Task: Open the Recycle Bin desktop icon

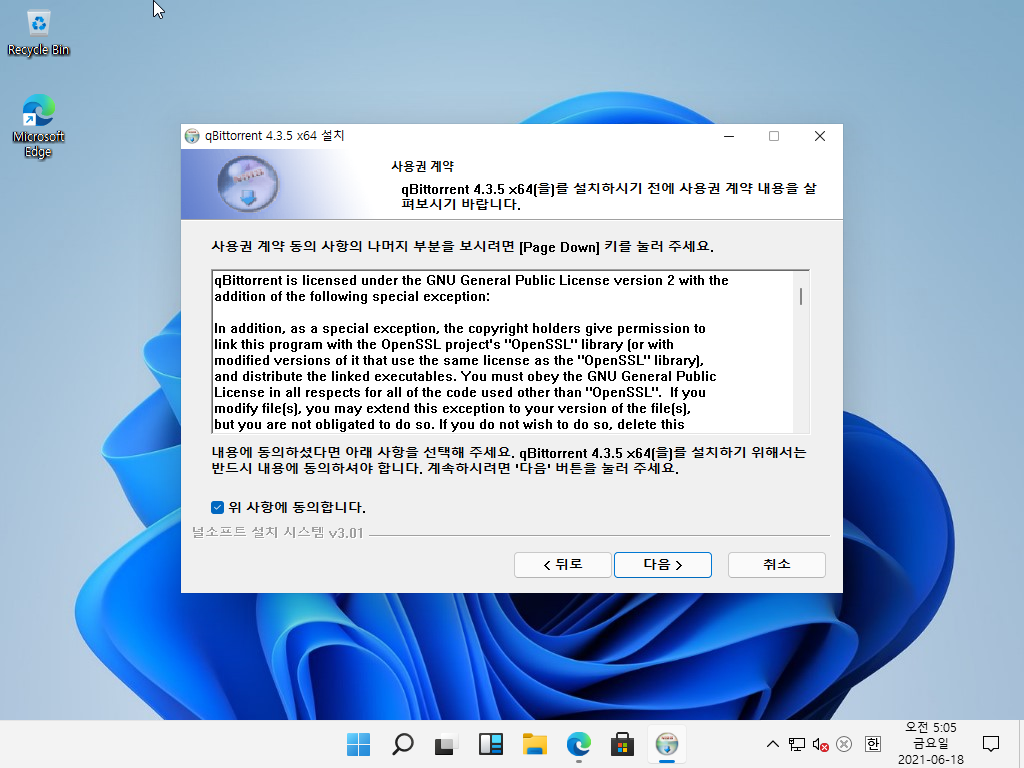Action: tap(39, 33)
